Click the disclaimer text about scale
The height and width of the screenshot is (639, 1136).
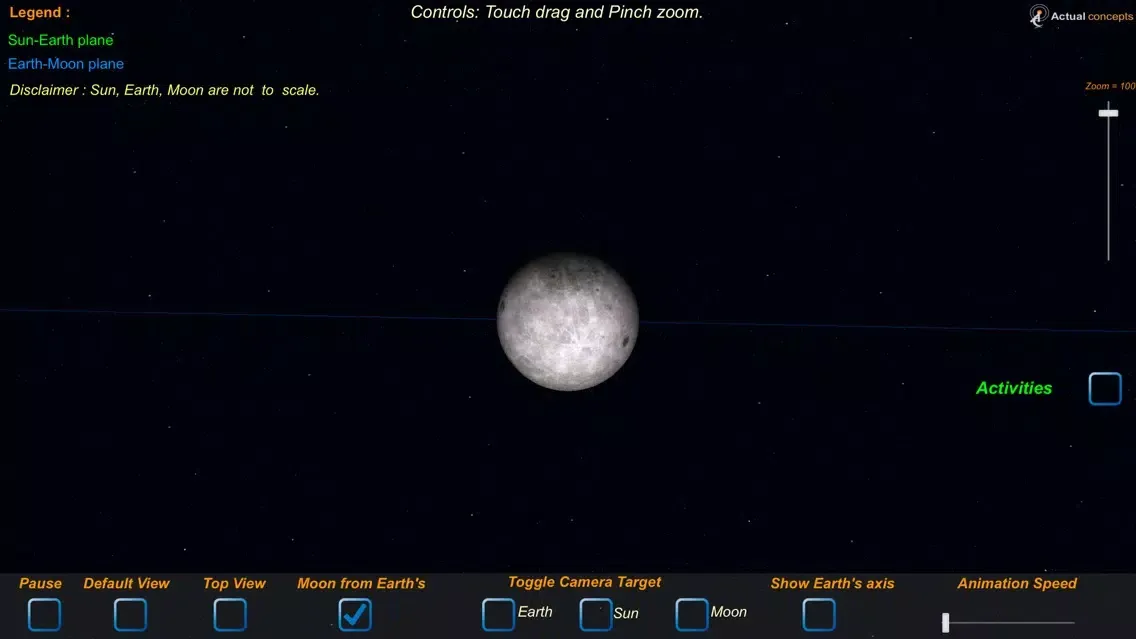tap(164, 90)
